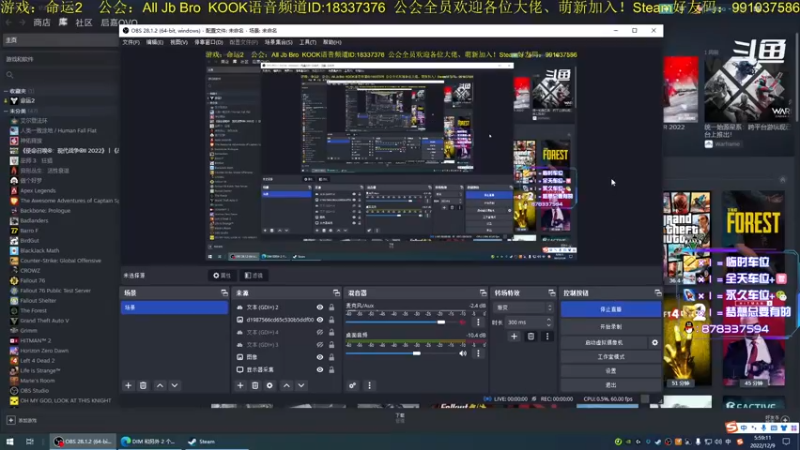
Task: Move the scene up with the up arrow
Action: 160,386
